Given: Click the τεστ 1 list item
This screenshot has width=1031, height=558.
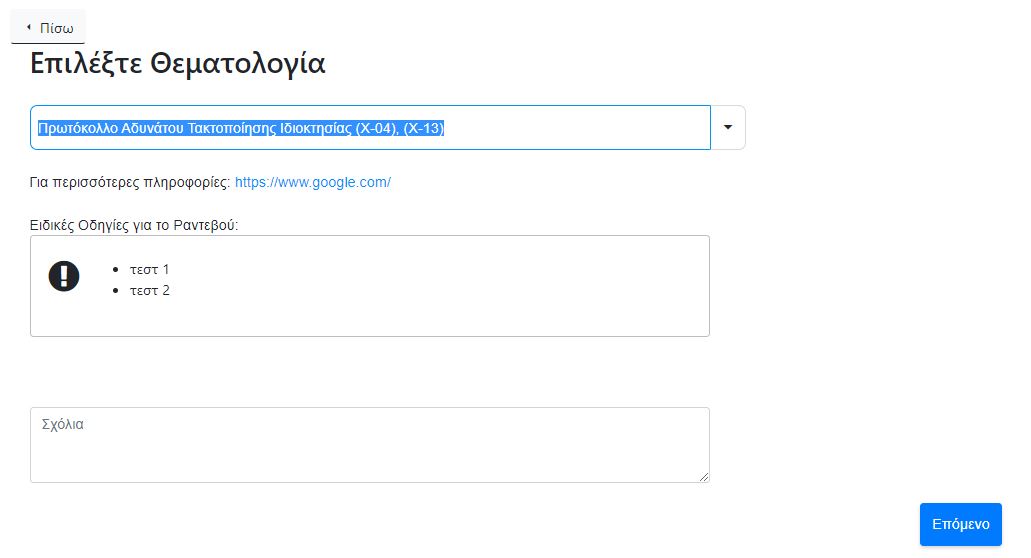Looking at the screenshot, I should tap(149, 269).
